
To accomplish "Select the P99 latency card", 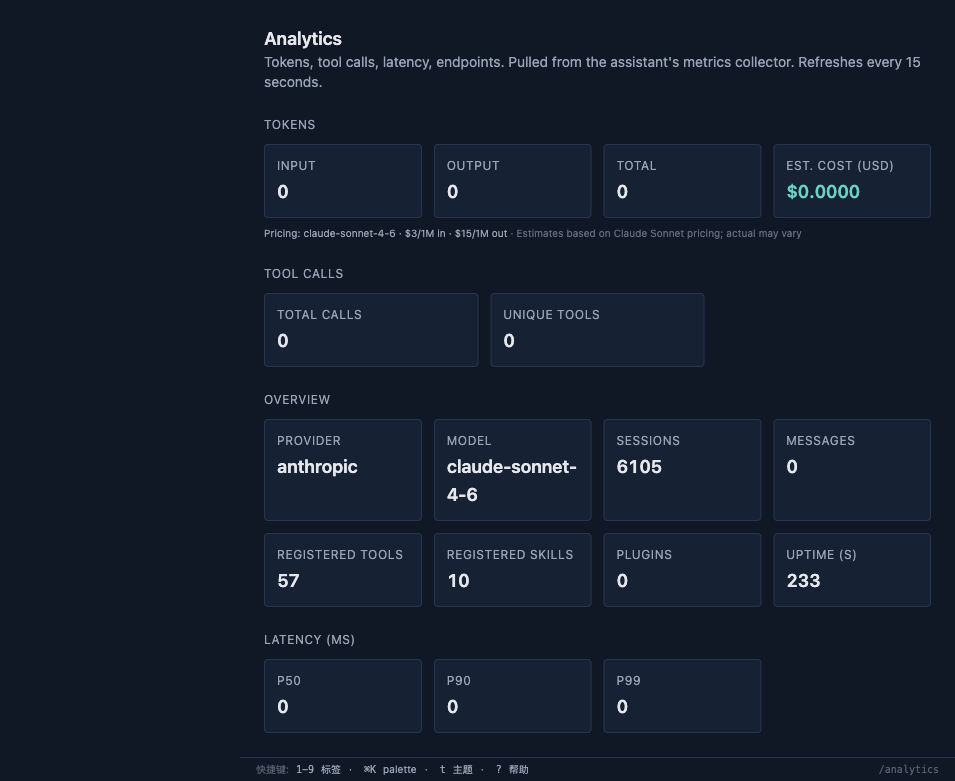I will (682, 696).
